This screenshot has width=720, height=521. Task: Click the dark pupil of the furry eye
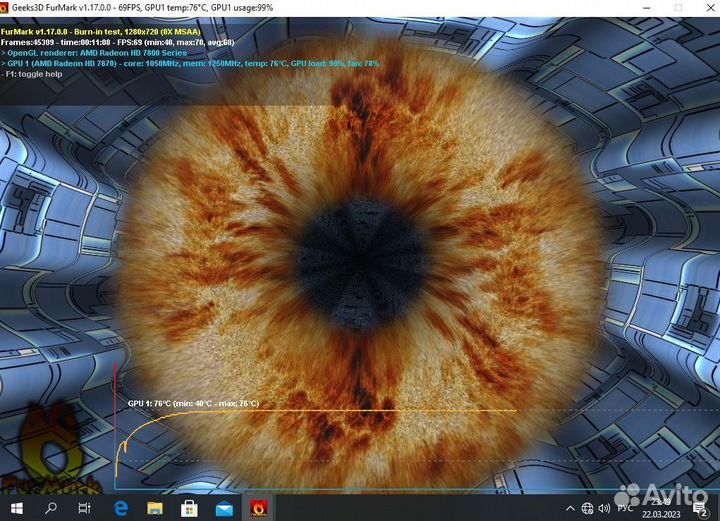tap(361, 262)
